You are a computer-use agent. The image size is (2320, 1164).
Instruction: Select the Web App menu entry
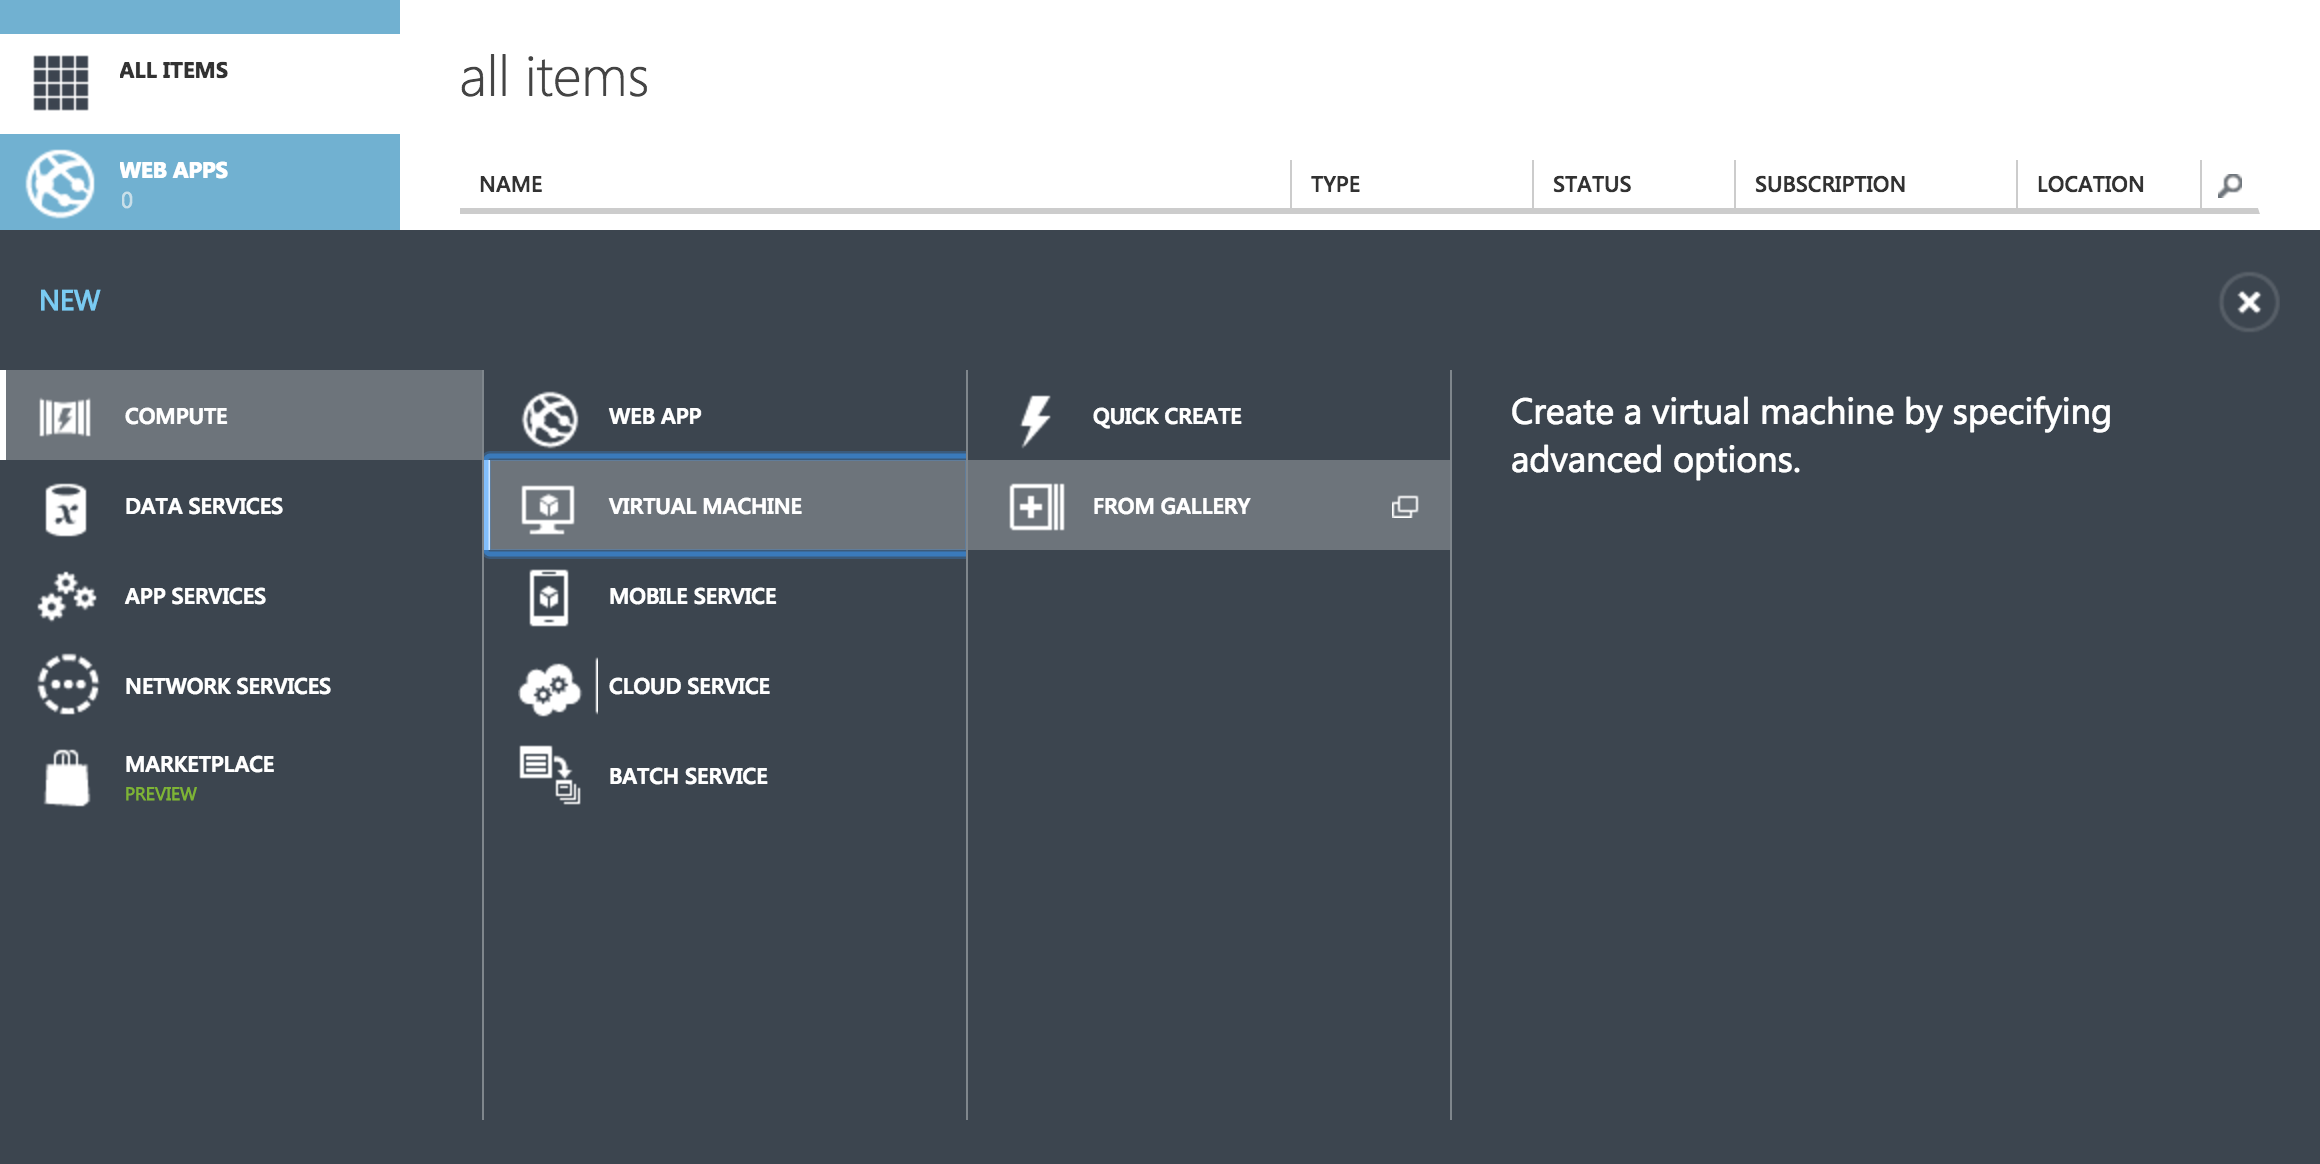coord(655,416)
